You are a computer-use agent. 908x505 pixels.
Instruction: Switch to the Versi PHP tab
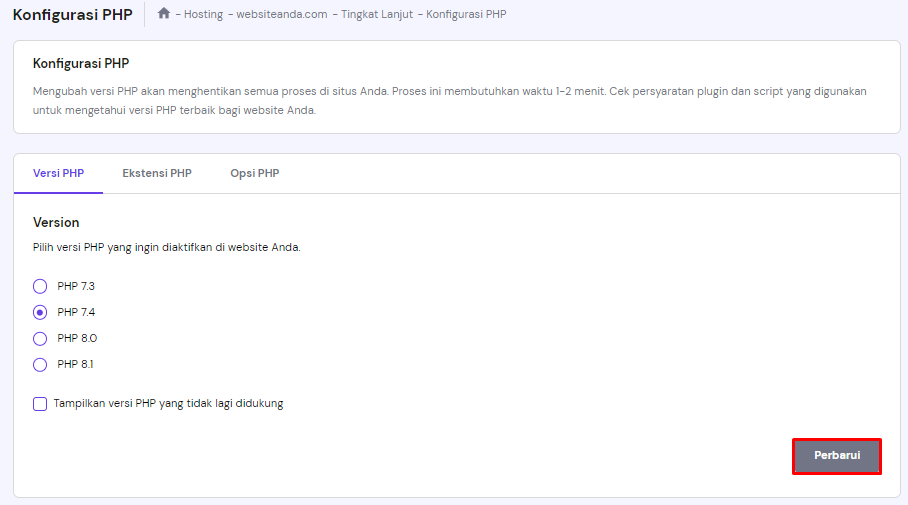coord(58,173)
